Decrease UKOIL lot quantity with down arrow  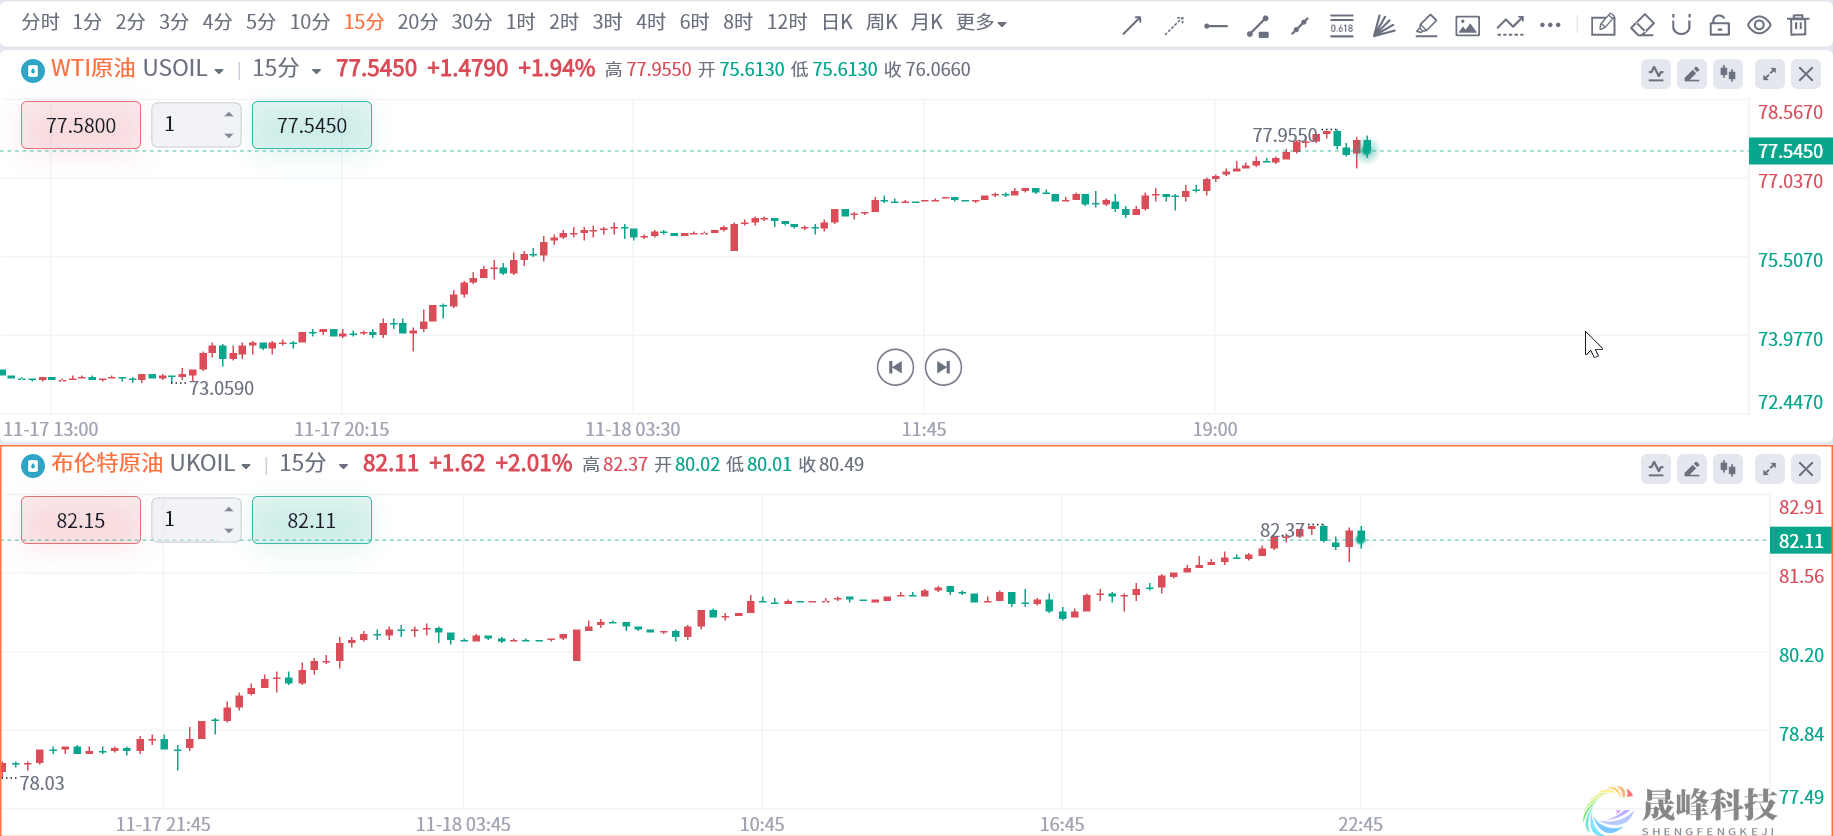[229, 531]
